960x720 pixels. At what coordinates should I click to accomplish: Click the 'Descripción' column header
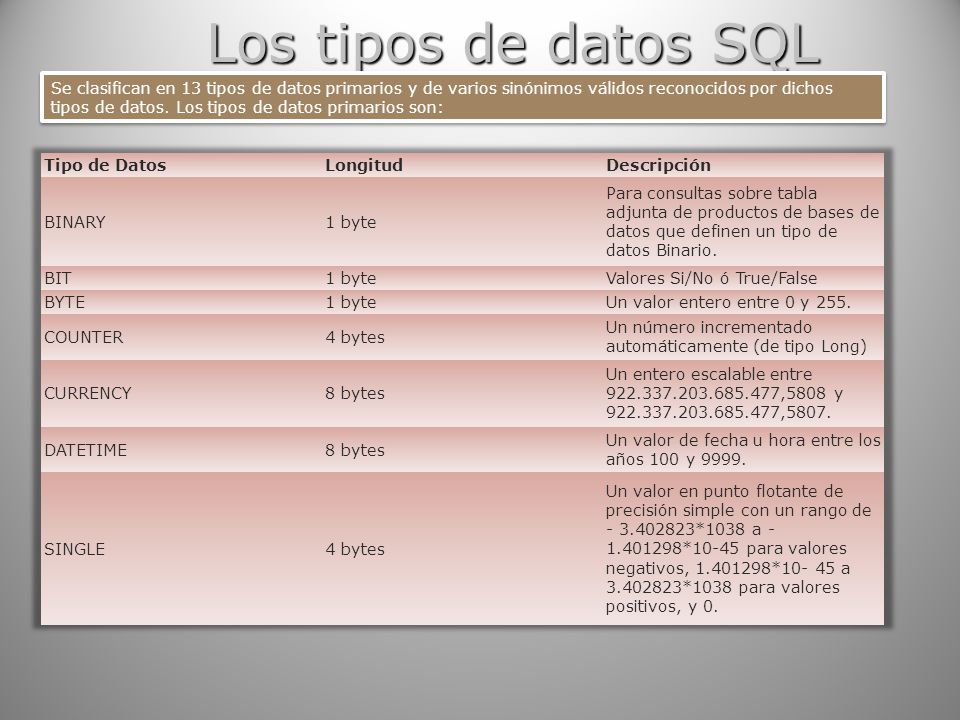click(x=658, y=165)
